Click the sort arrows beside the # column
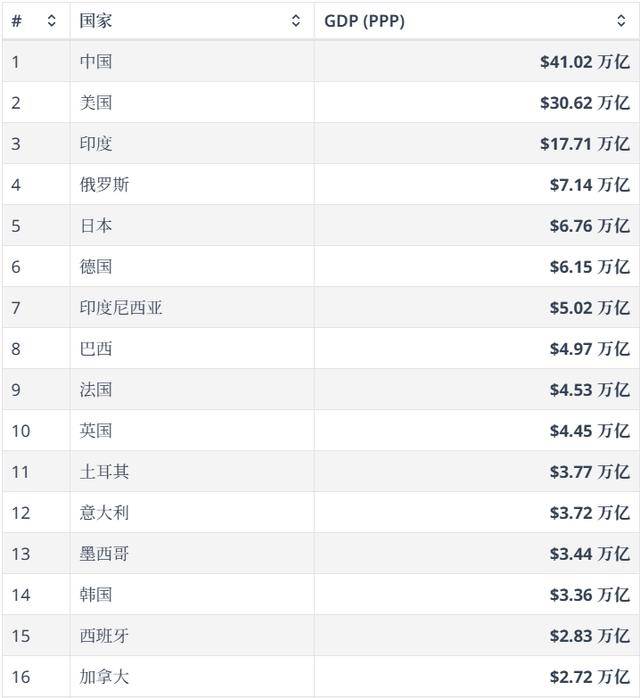The height and width of the screenshot is (698, 640). pyautogui.click(x=52, y=21)
